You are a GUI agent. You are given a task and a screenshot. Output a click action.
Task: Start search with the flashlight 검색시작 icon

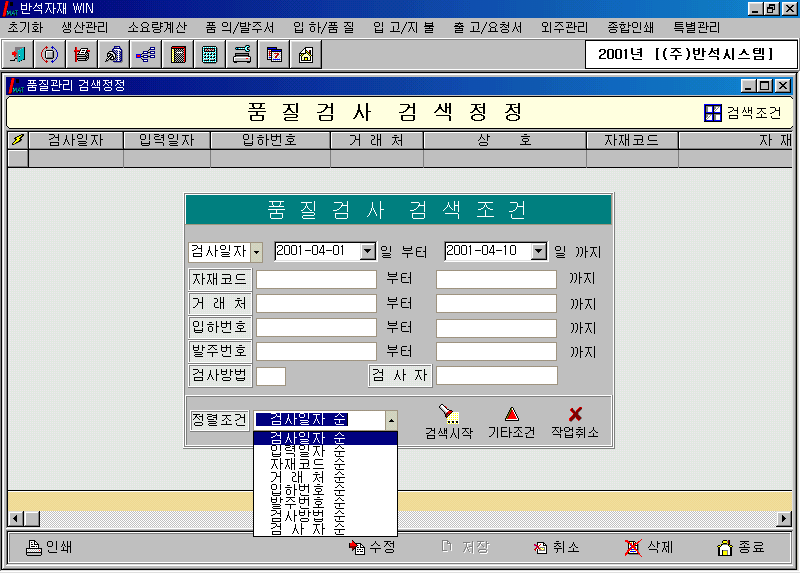pos(448,420)
